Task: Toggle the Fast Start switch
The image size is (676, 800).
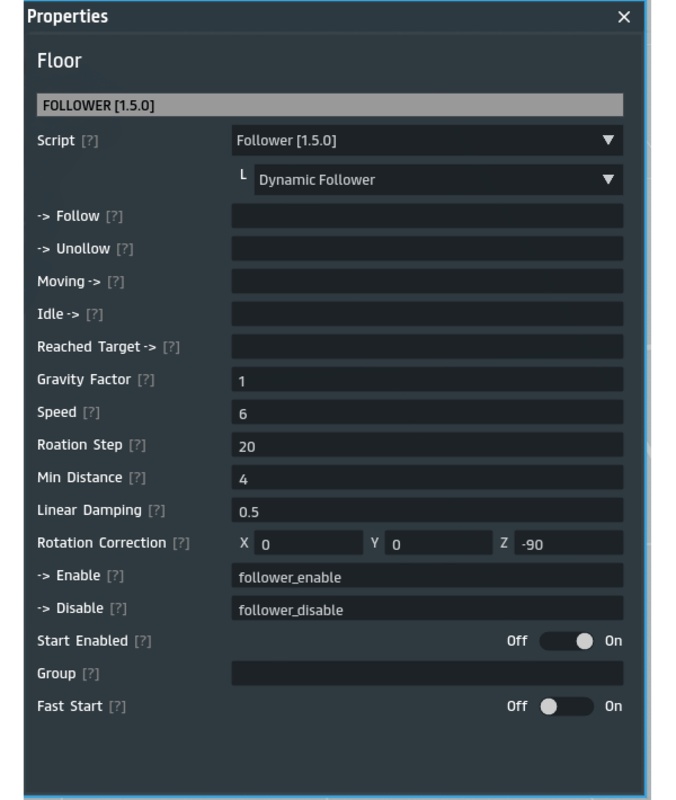Action: click(567, 706)
